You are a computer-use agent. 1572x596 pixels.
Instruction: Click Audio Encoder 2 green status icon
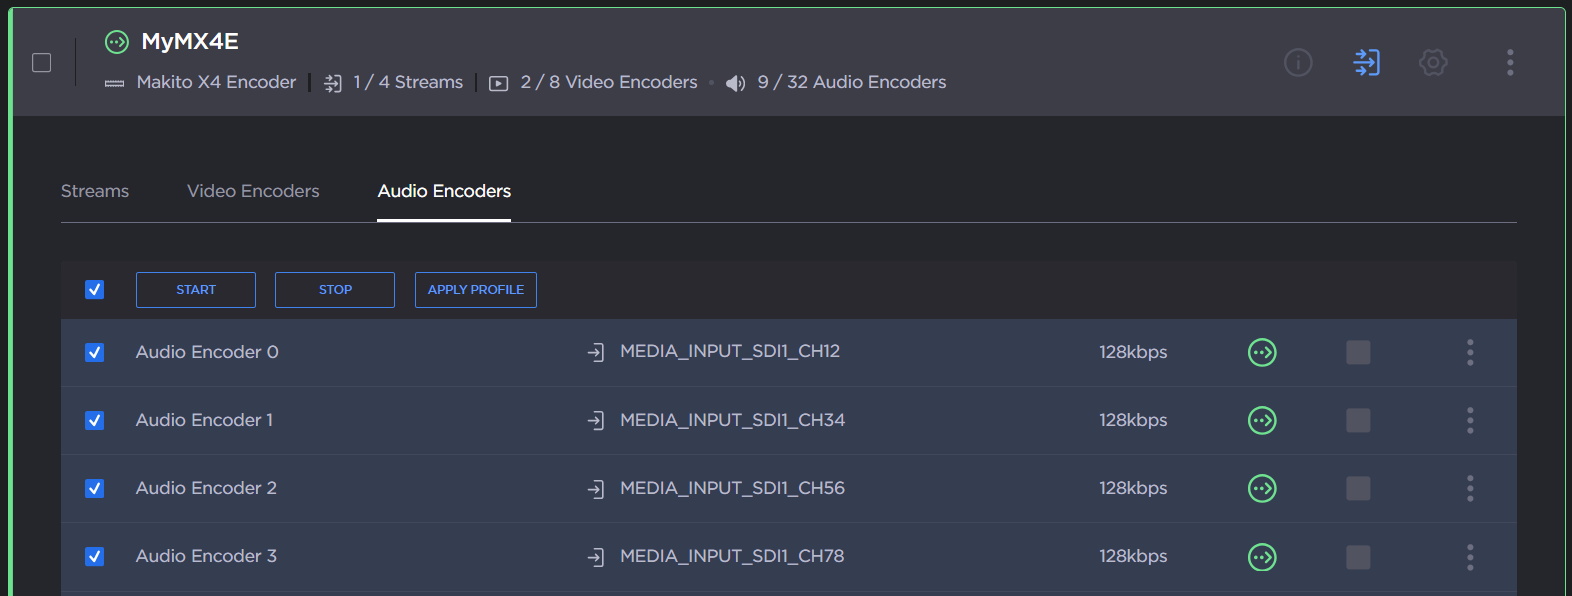(x=1262, y=489)
